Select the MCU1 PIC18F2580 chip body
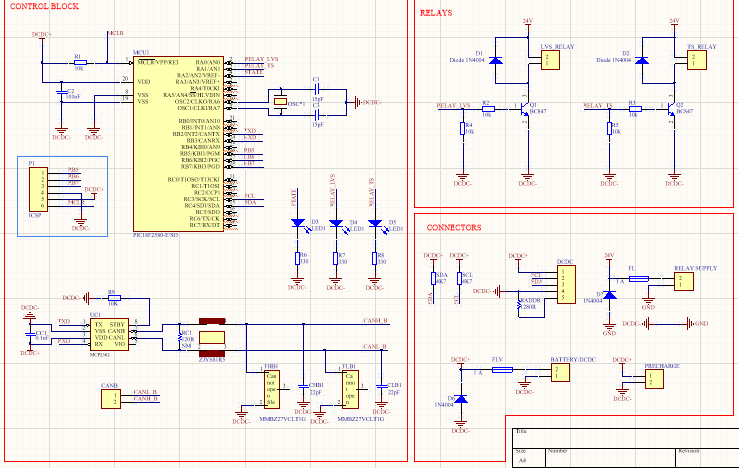This screenshot has height=468, width=739. (x=178, y=143)
